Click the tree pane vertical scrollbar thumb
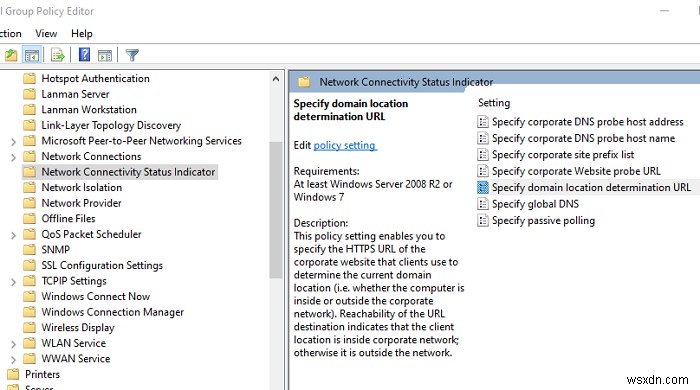 (276, 210)
